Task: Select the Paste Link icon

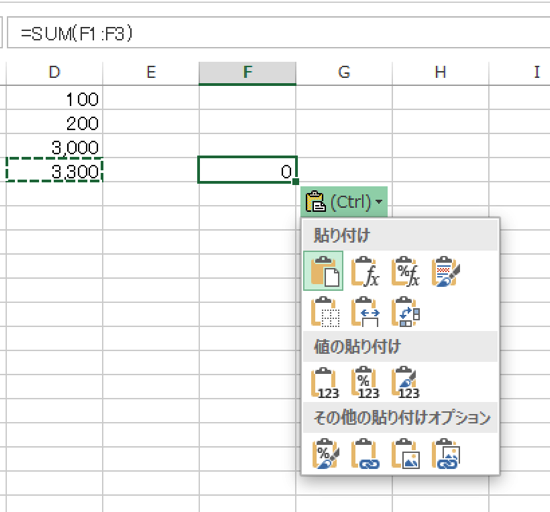Action: point(365,453)
